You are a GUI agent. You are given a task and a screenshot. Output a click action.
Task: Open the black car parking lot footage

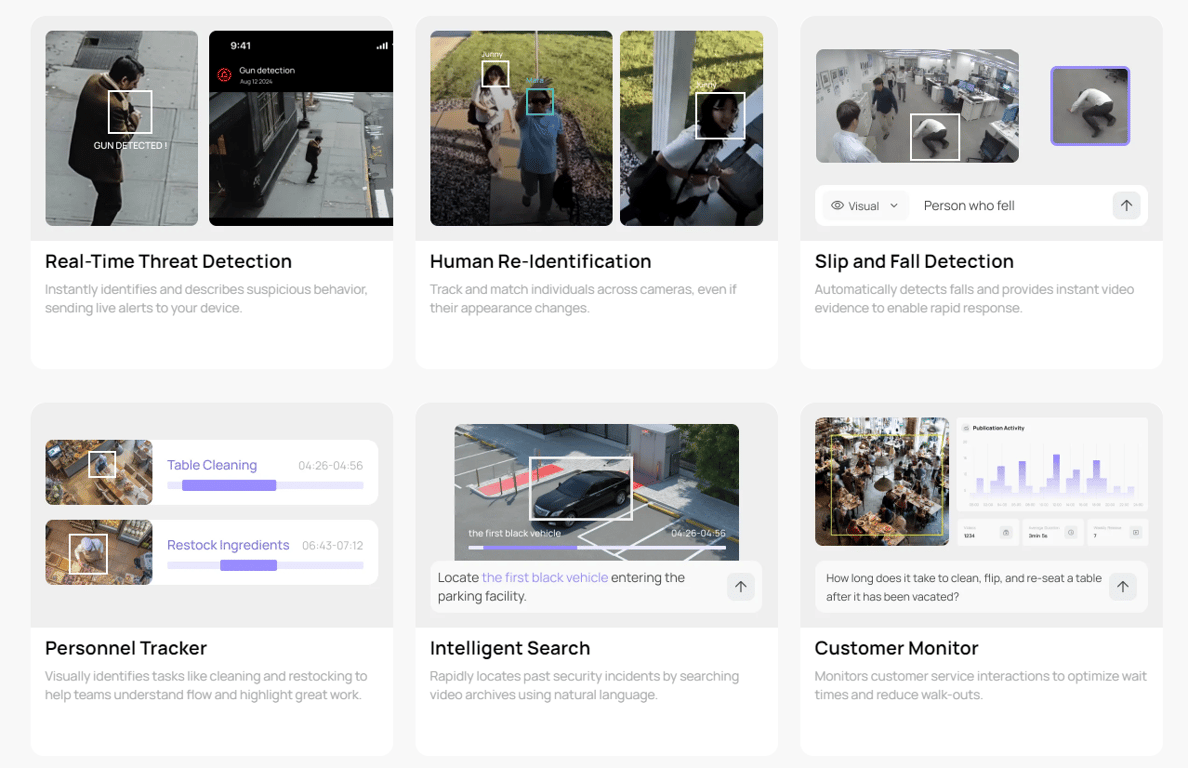(x=596, y=492)
